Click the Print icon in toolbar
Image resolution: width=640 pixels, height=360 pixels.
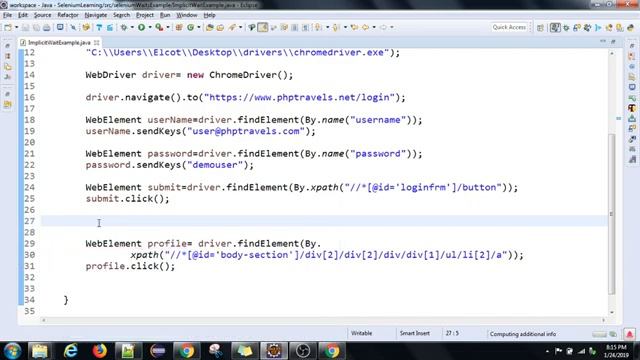[x=47, y=27]
